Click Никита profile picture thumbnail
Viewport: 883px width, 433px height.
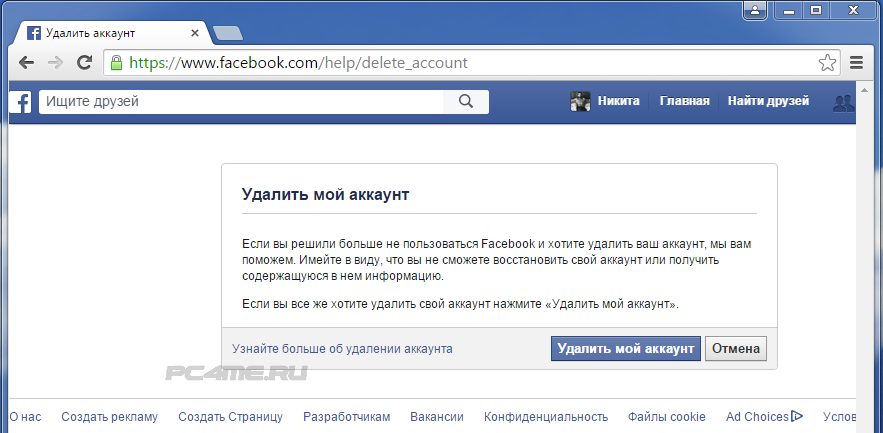pos(580,101)
